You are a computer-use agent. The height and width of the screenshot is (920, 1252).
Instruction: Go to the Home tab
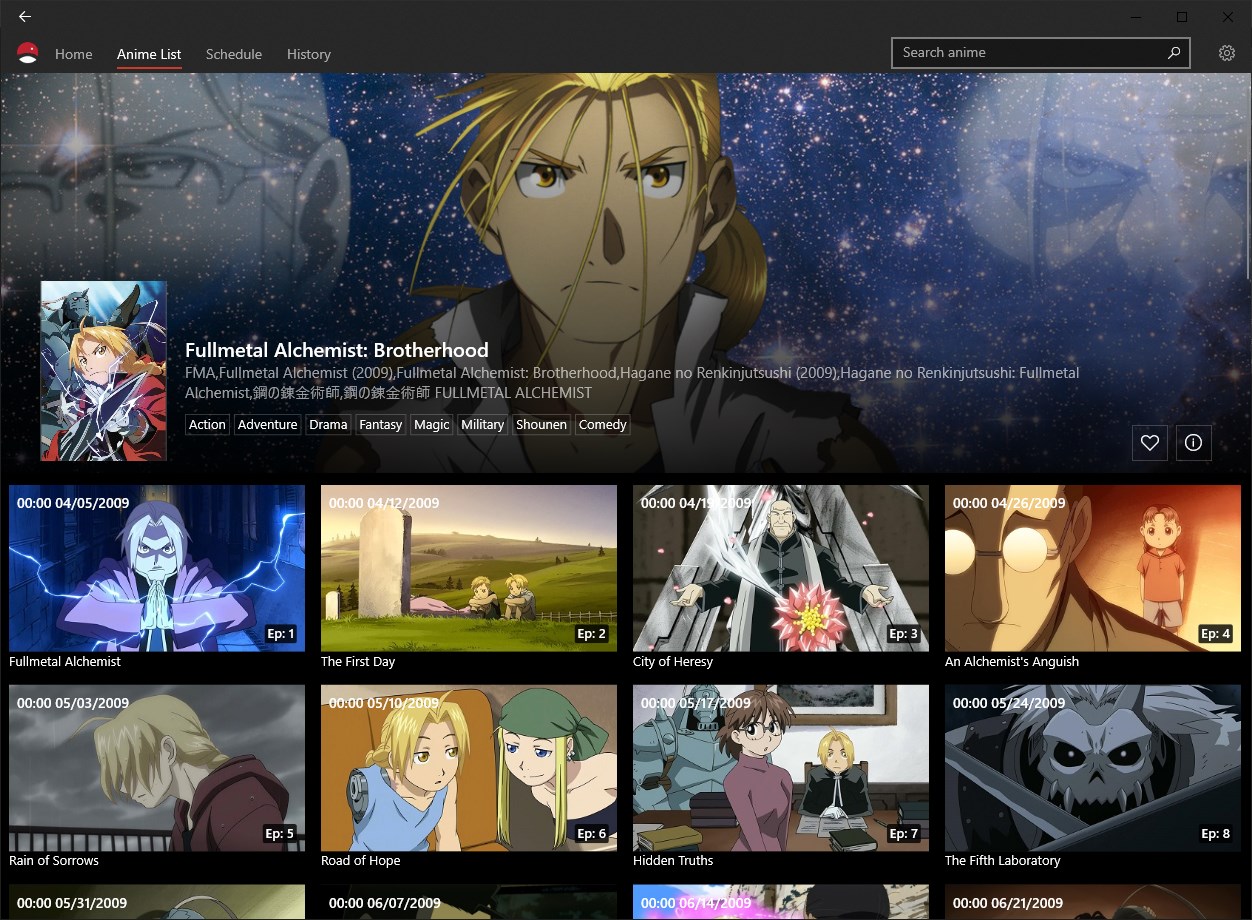coord(74,54)
